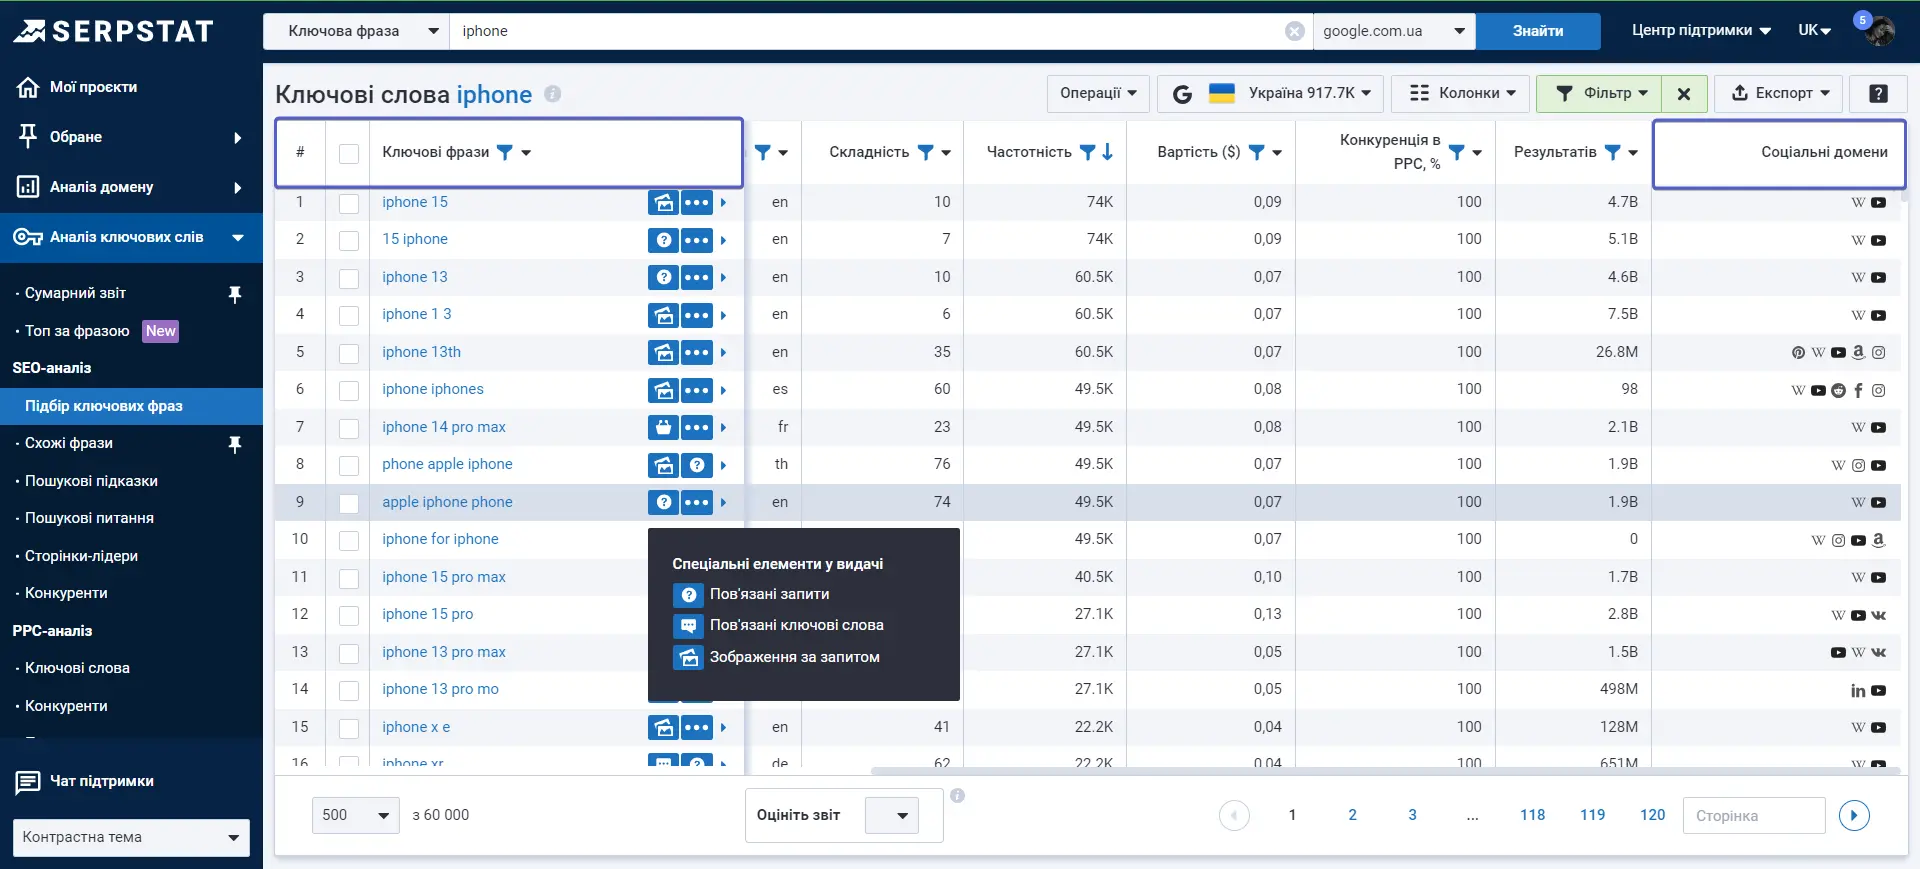Expand the Обране sidebar menu

pos(131,137)
